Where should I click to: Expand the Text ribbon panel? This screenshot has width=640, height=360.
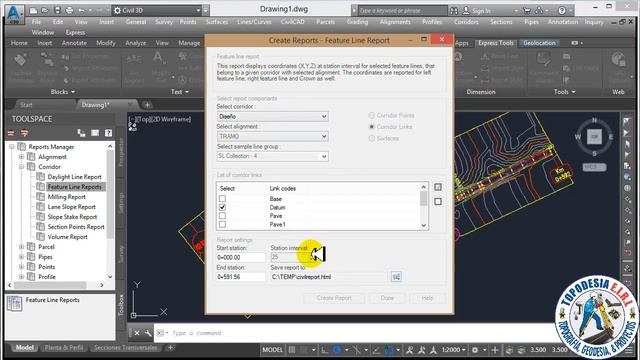click(x=180, y=92)
